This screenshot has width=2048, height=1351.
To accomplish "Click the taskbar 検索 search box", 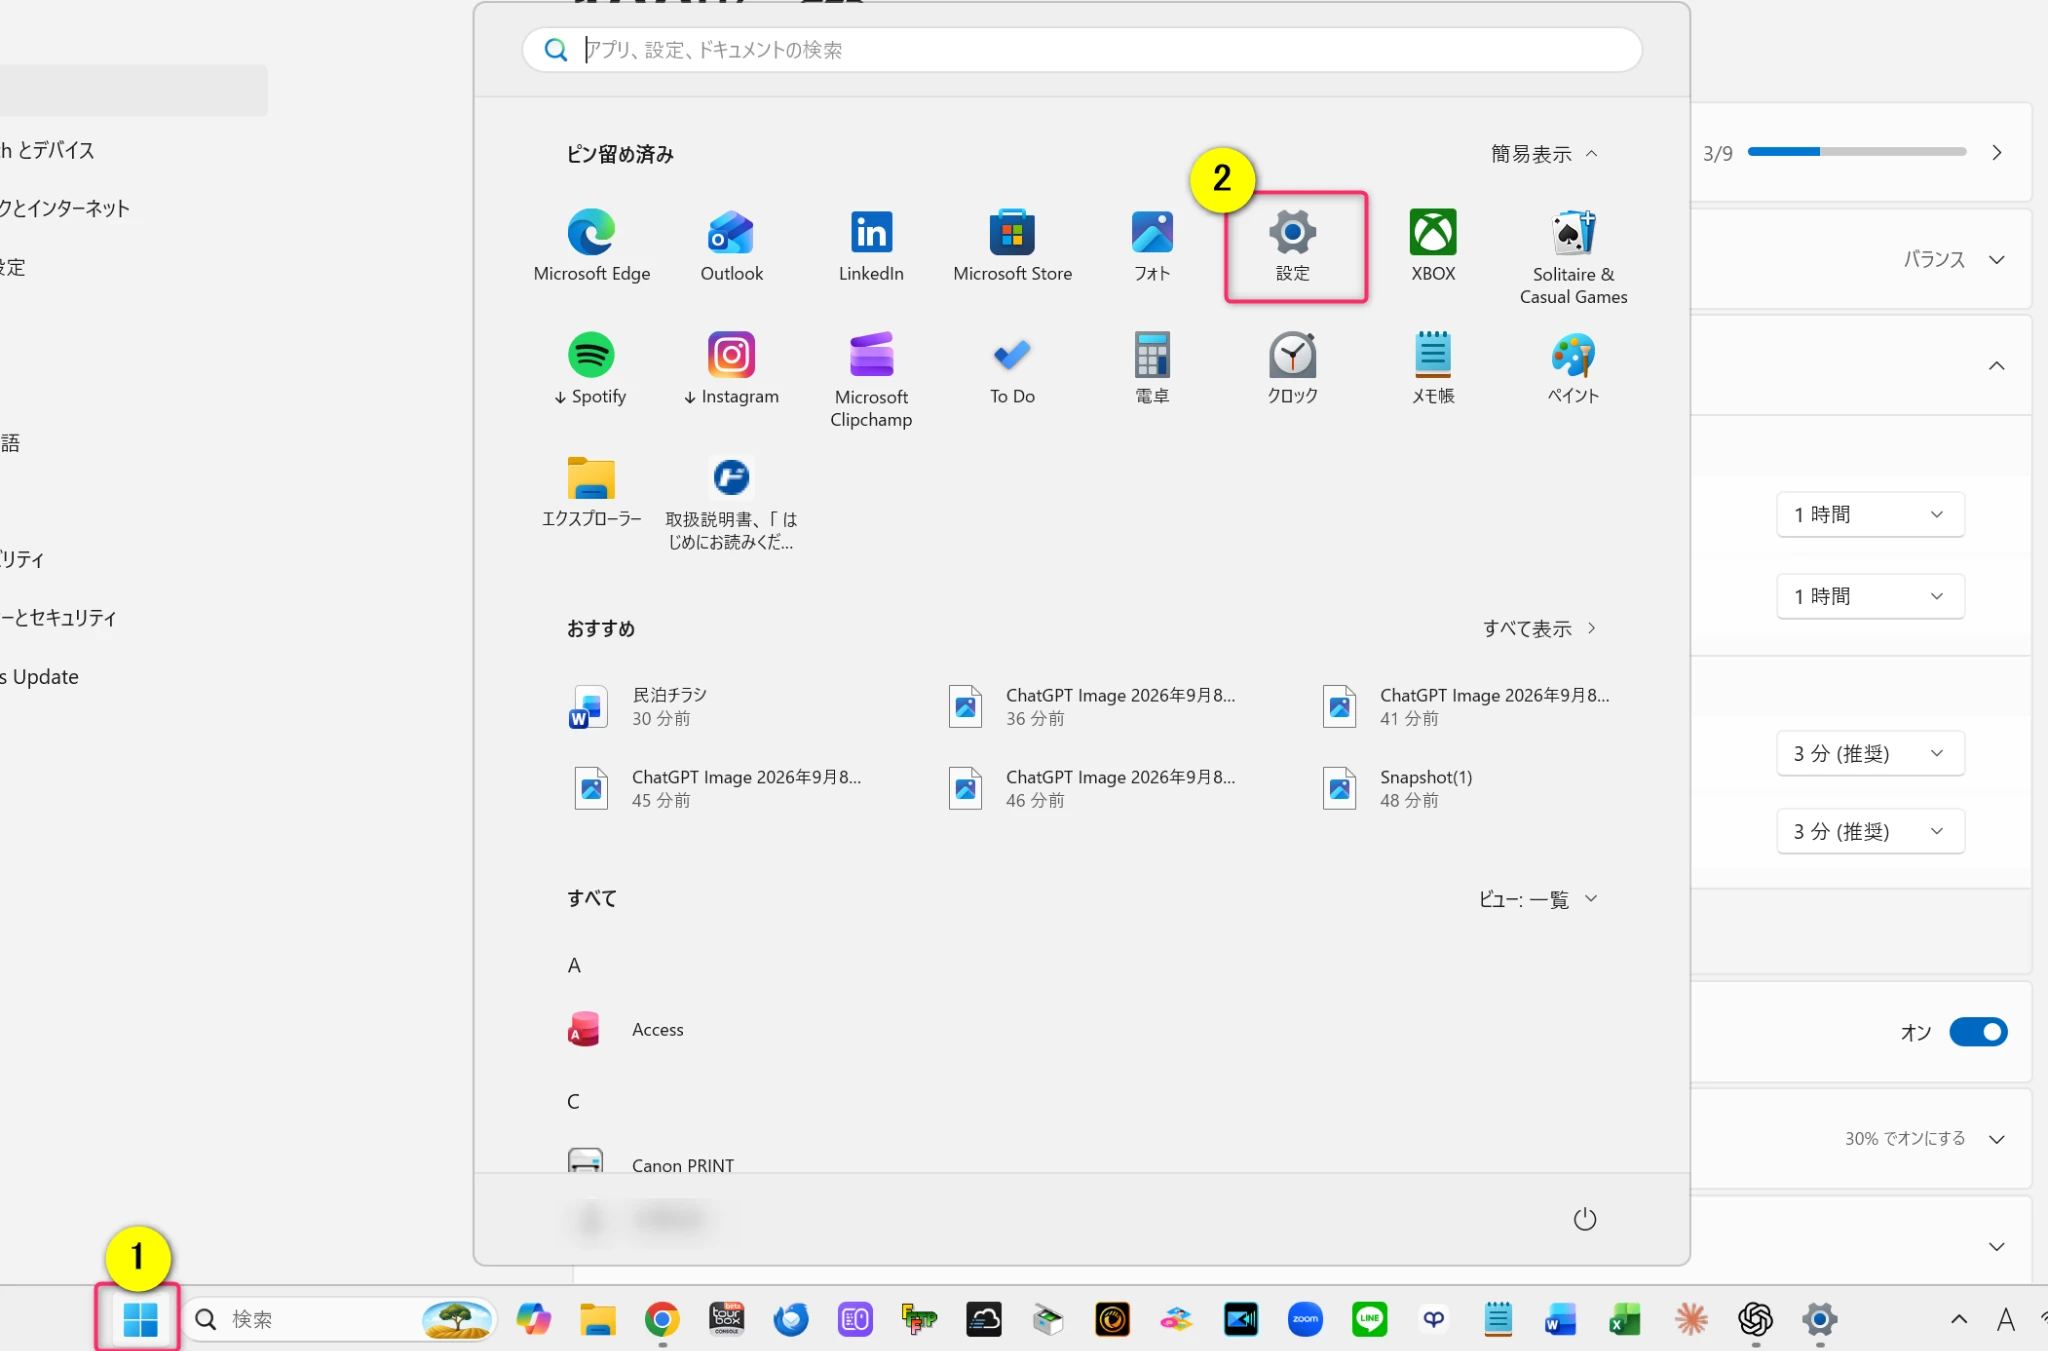I will [x=340, y=1319].
